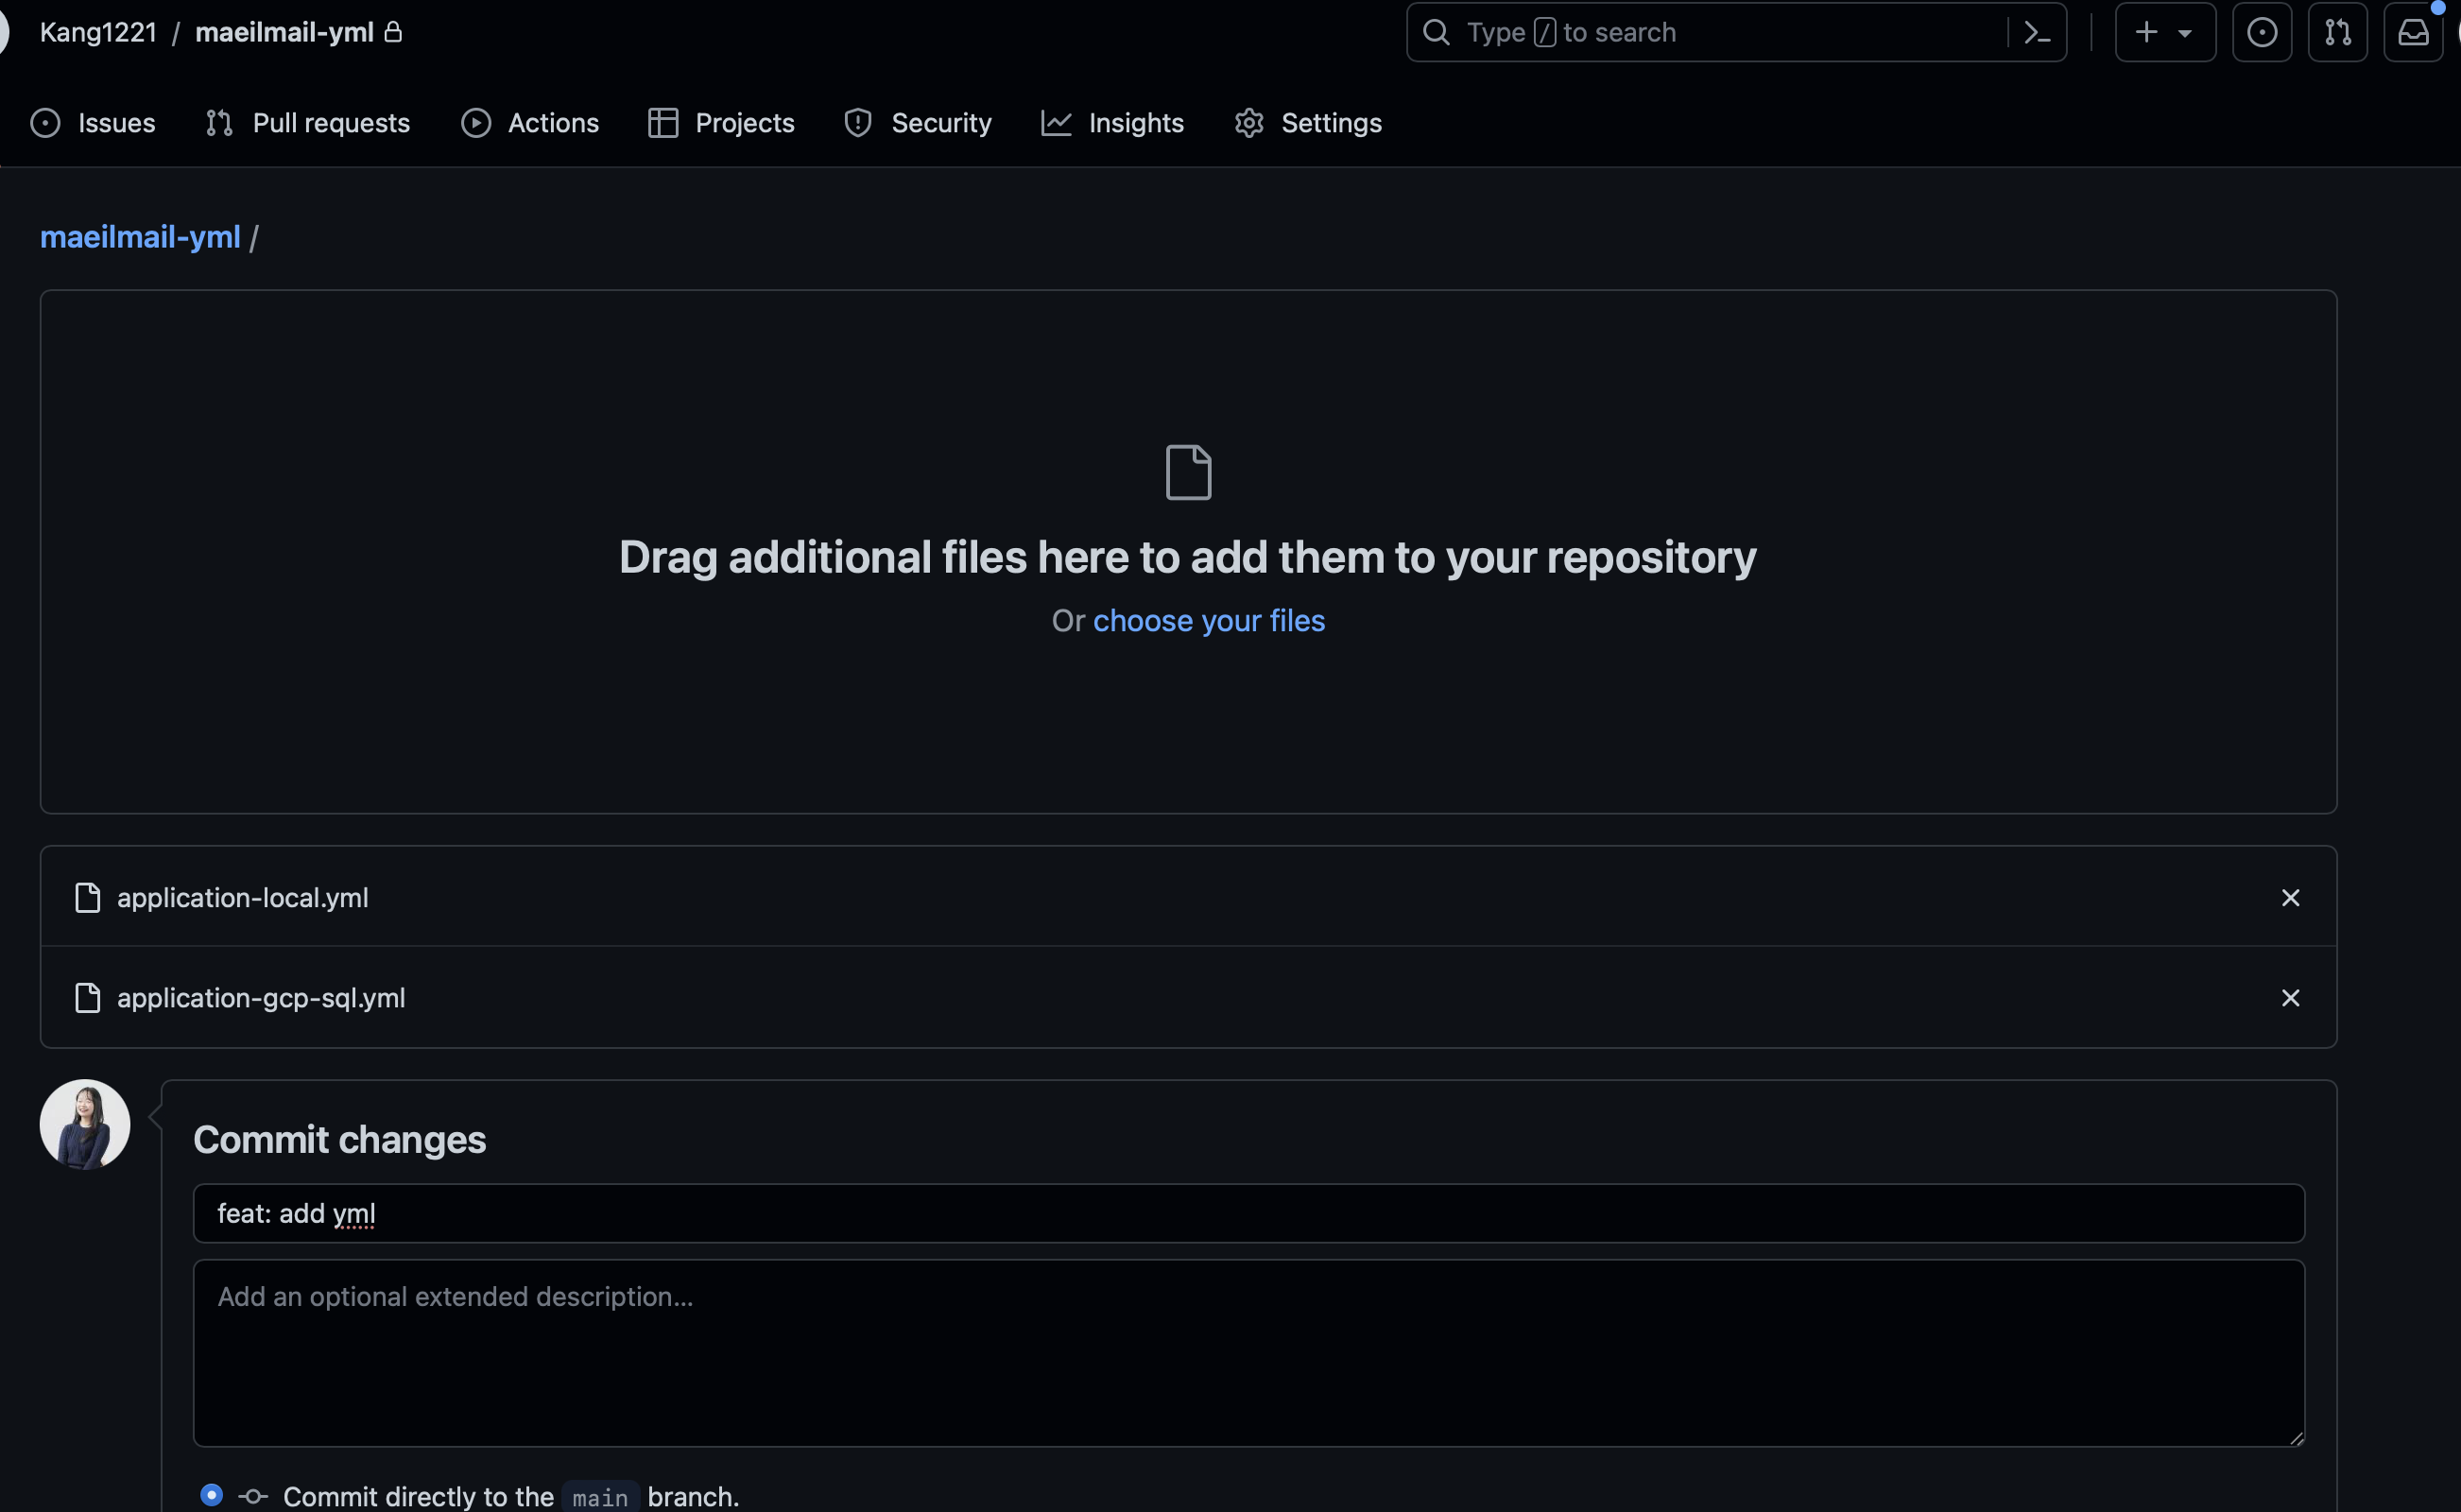Open the pull requests shortcut icon in header

(2338, 33)
